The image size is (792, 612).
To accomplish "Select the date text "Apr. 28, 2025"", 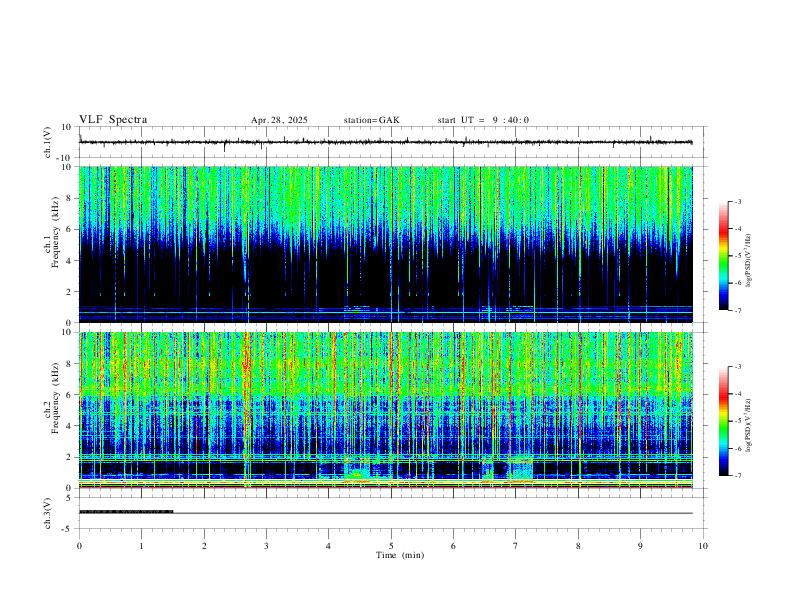I will click(x=279, y=120).
